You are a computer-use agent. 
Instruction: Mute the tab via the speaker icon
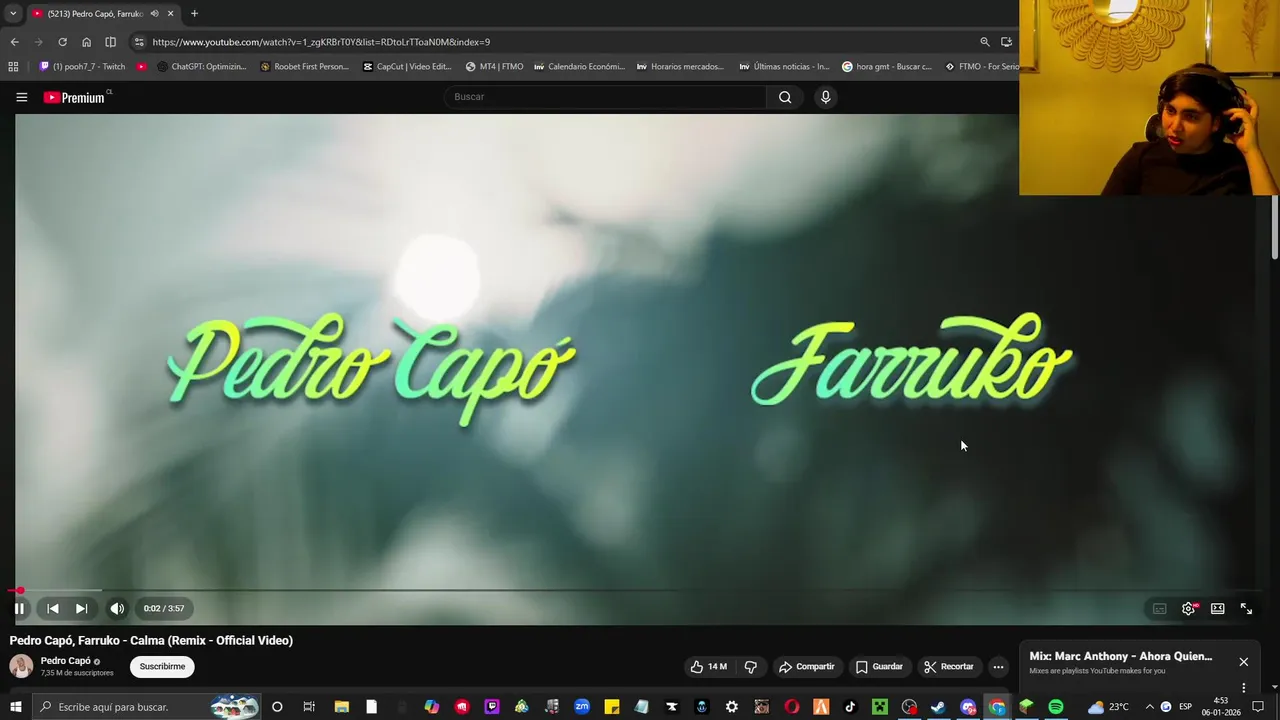(154, 13)
